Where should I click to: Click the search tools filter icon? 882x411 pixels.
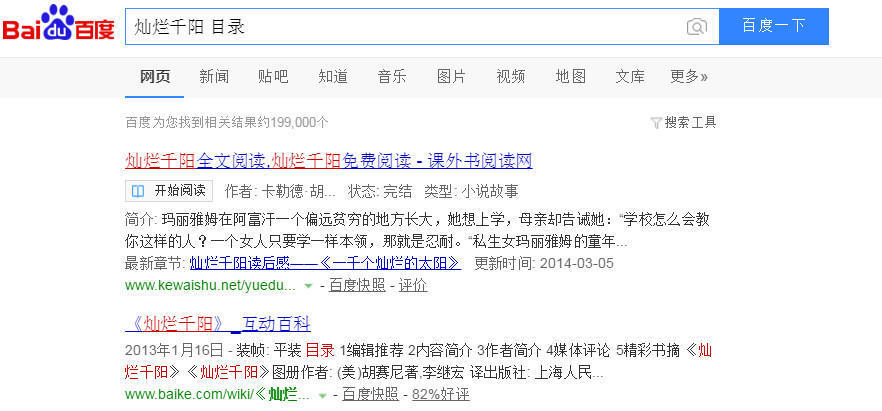[x=655, y=123]
